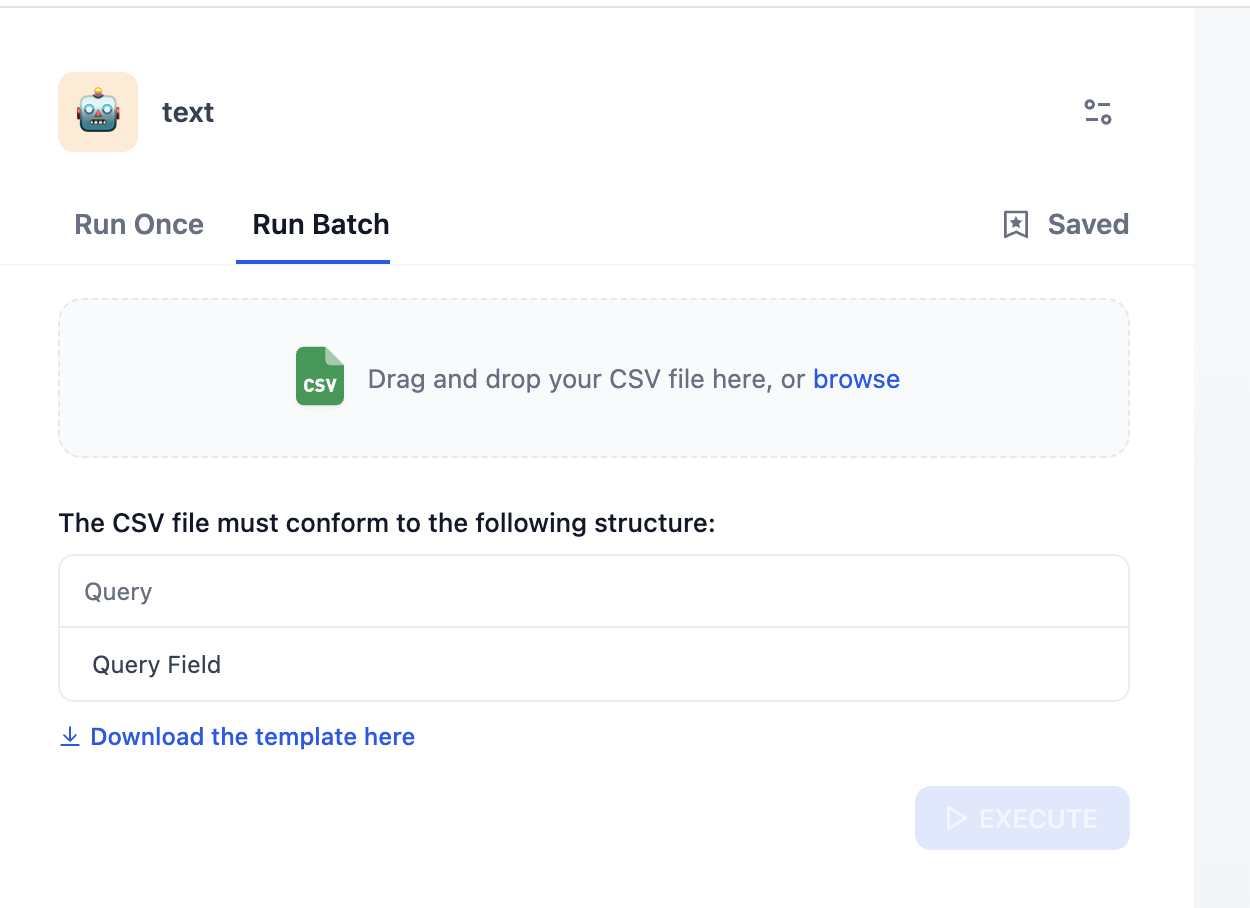This screenshot has height=908, width=1250.
Task: Open the Saved tab label
Action: click(x=1088, y=225)
